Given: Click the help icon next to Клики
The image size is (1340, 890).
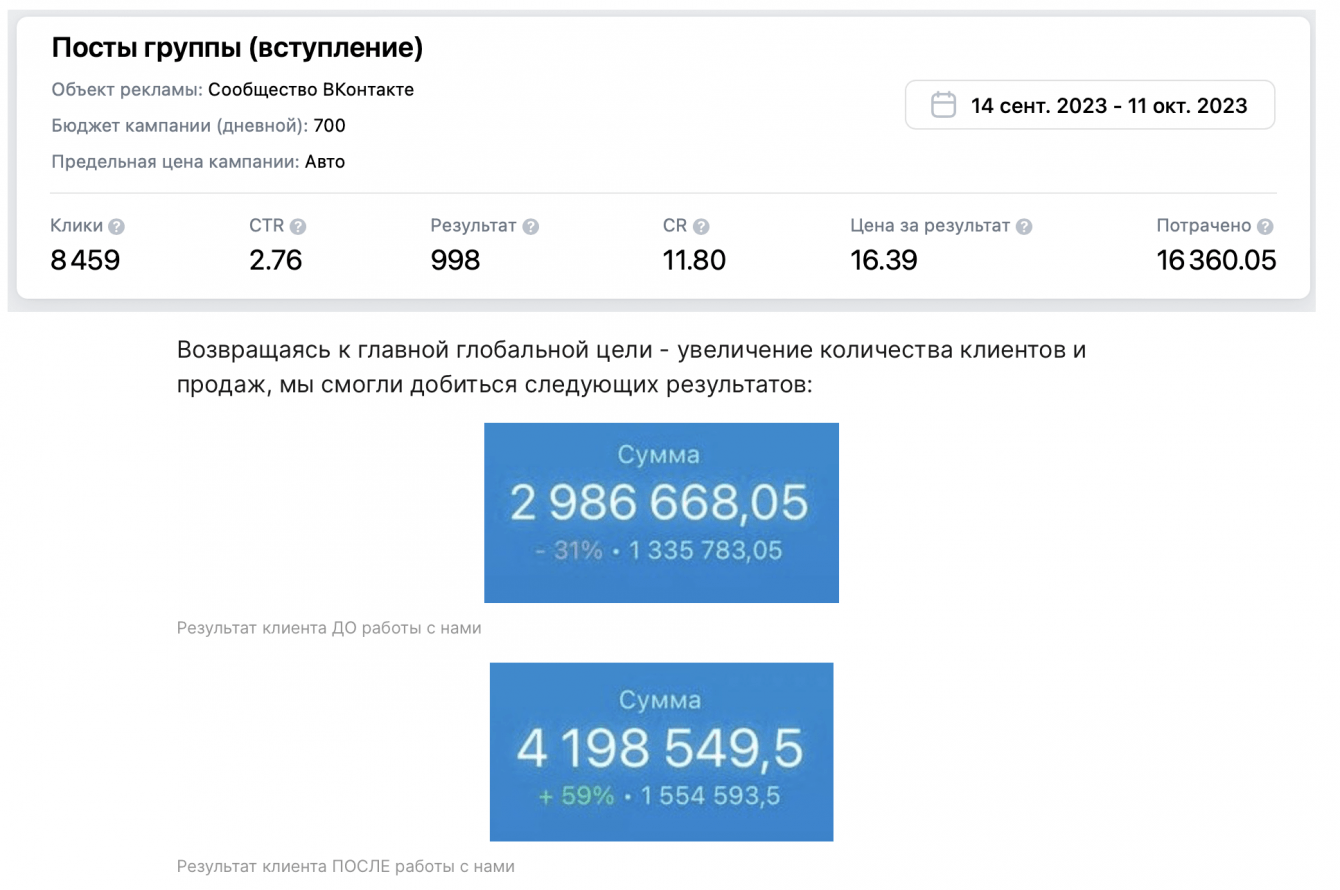Looking at the screenshot, I should click(117, 227).
